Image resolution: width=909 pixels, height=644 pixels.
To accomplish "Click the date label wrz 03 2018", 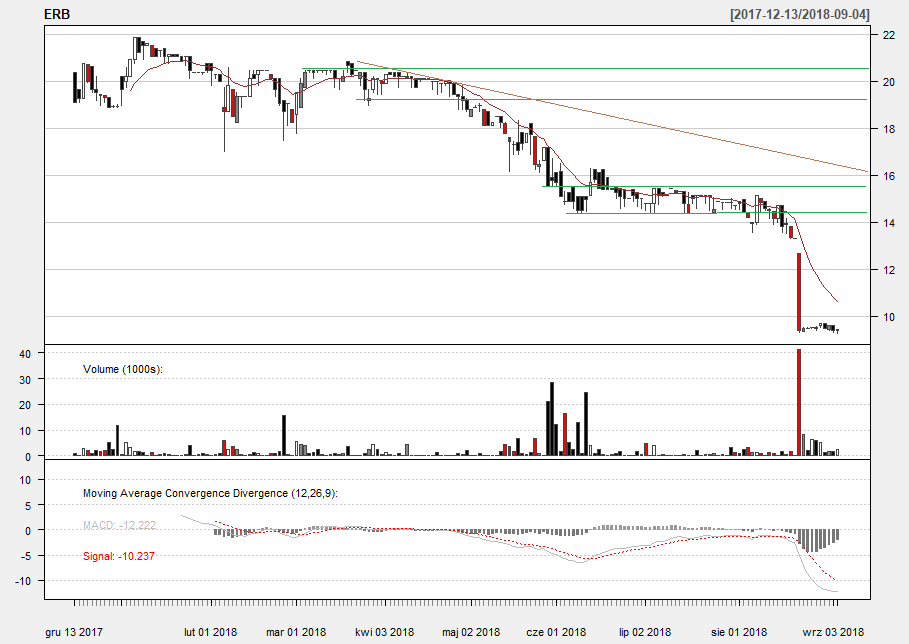I will click(x=833, y=632).
